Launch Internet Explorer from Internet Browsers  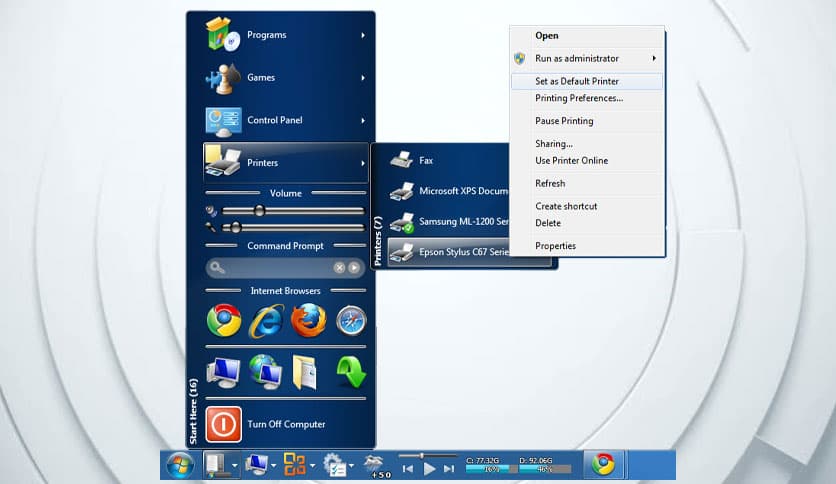pos(266,320)
